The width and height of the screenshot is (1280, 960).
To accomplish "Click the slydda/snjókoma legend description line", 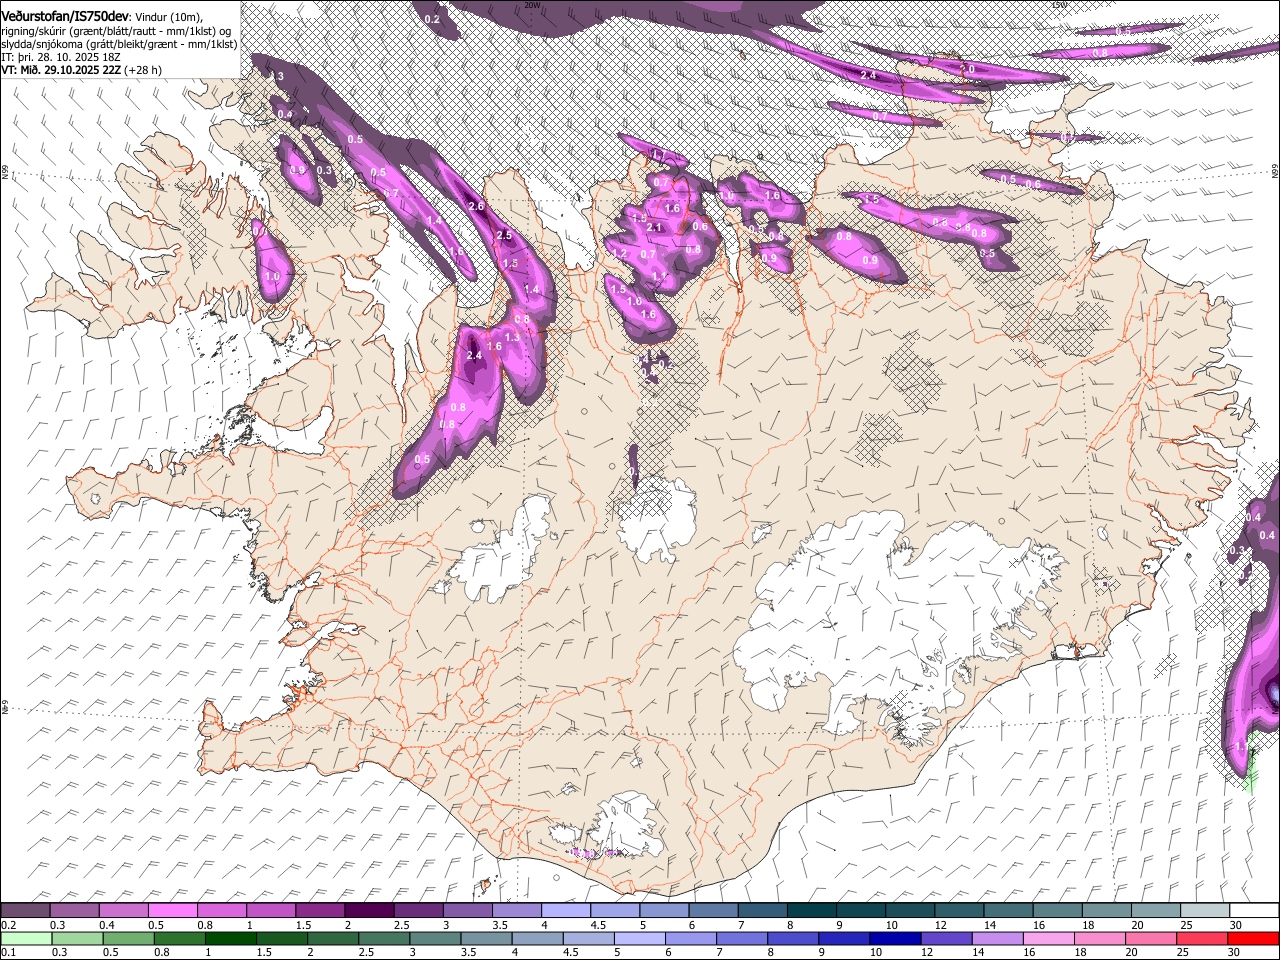I will pos(119,44).
